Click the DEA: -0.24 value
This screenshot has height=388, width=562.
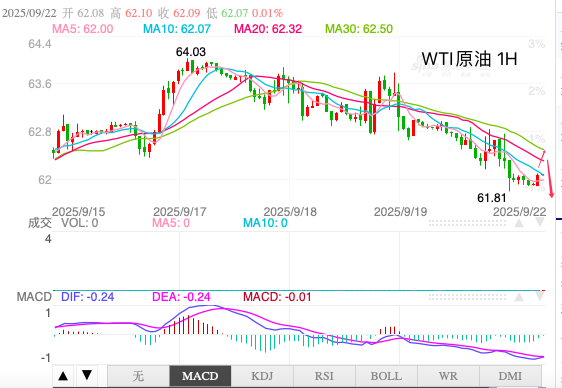coord(181,297)
